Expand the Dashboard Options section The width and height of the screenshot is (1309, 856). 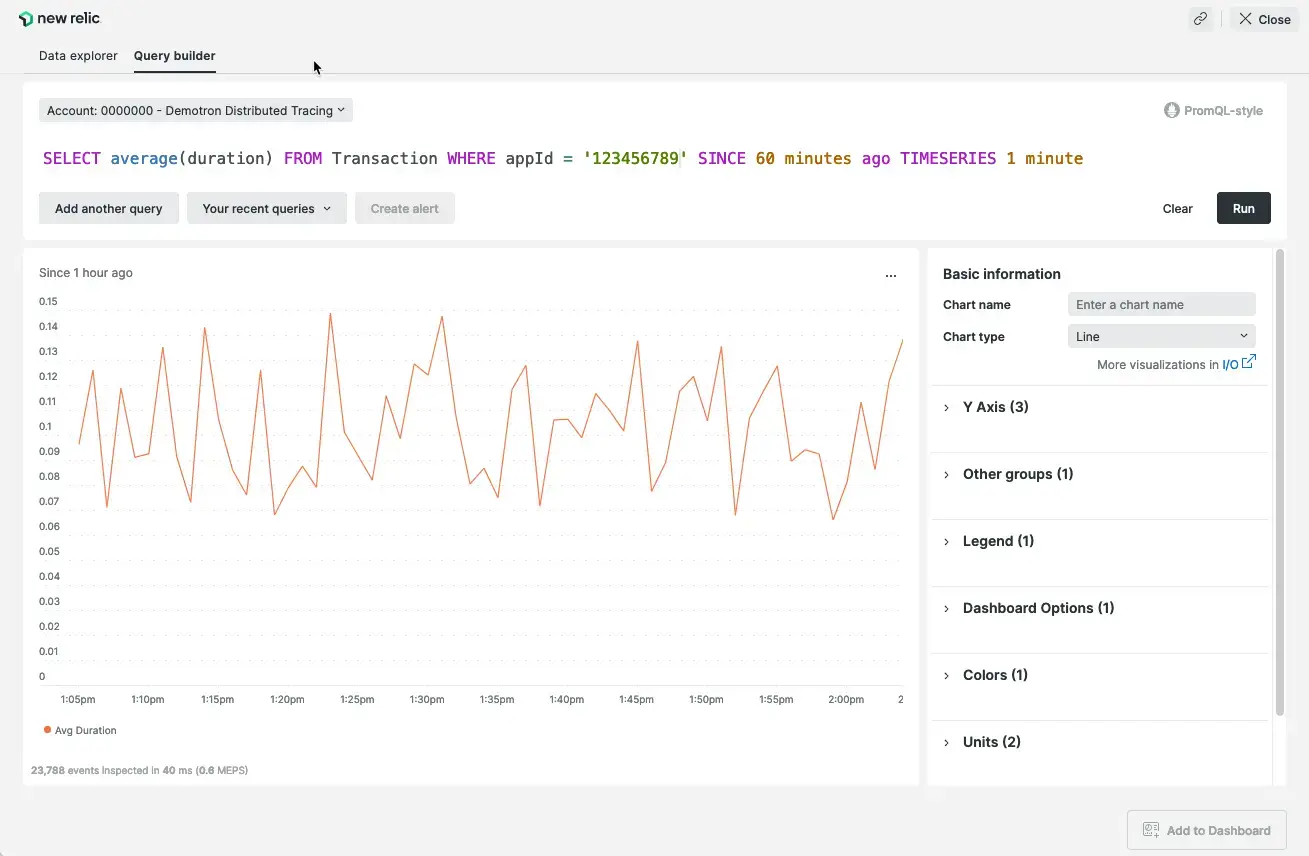coord(1037,608)
